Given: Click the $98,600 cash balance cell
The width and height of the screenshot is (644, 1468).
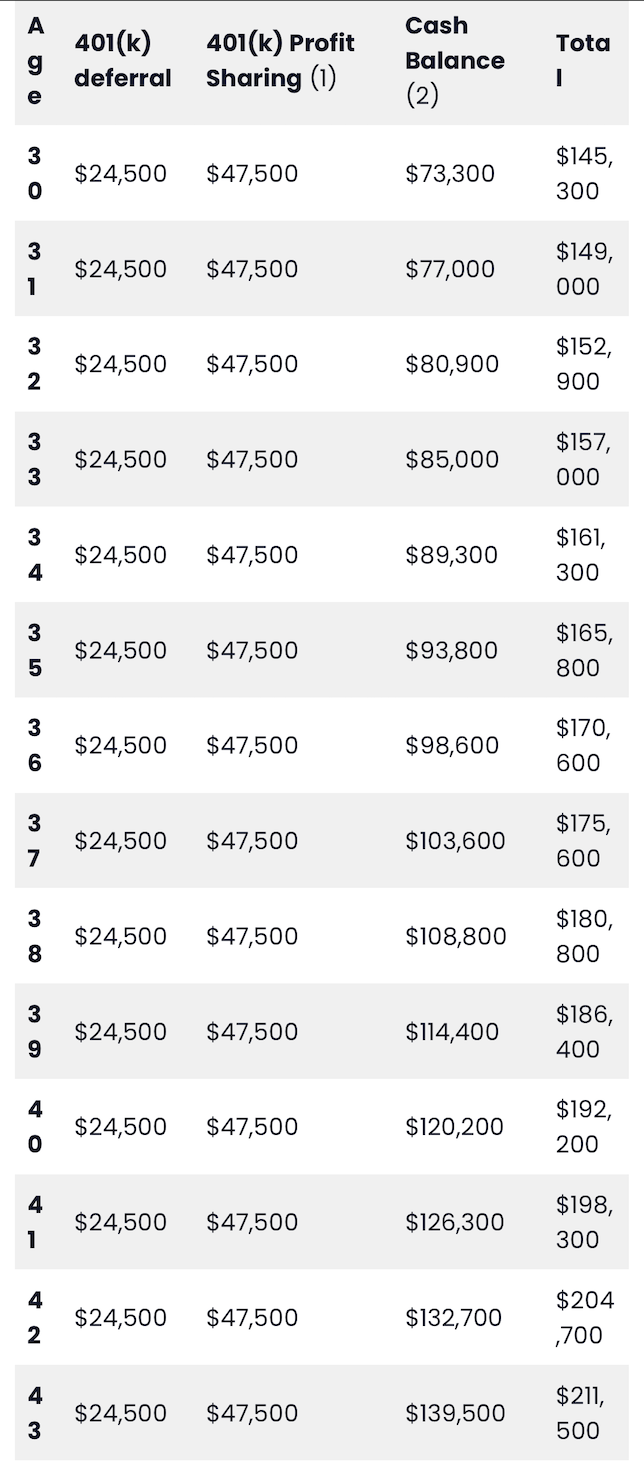Looking at the screenshot, I should pos(452,746).
